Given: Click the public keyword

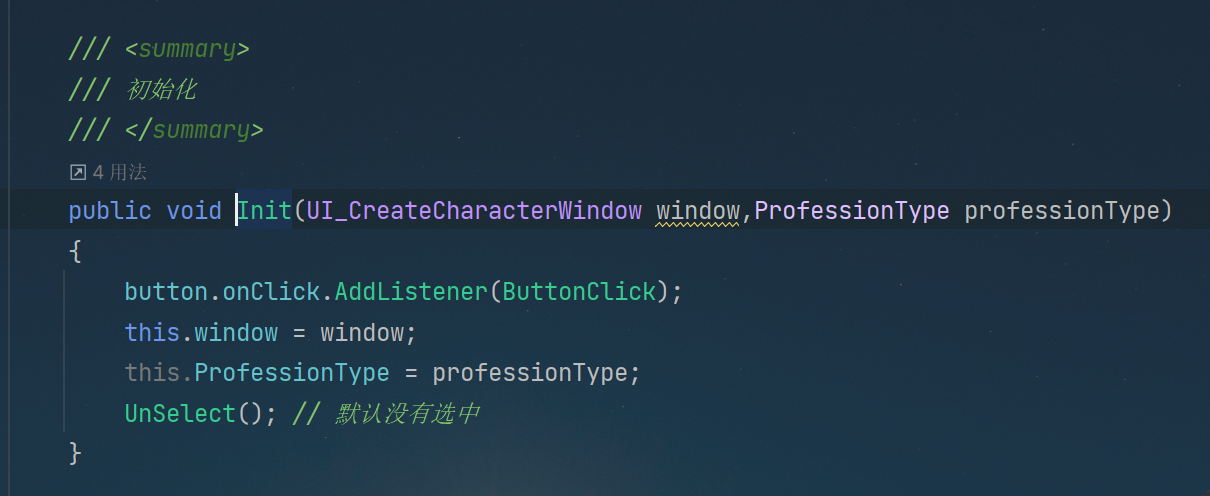Looking at the screenshot, I should 110,211.
